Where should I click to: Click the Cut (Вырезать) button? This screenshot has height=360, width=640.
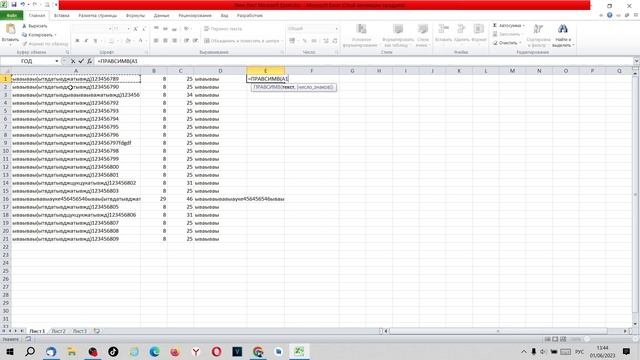point(35,26)
